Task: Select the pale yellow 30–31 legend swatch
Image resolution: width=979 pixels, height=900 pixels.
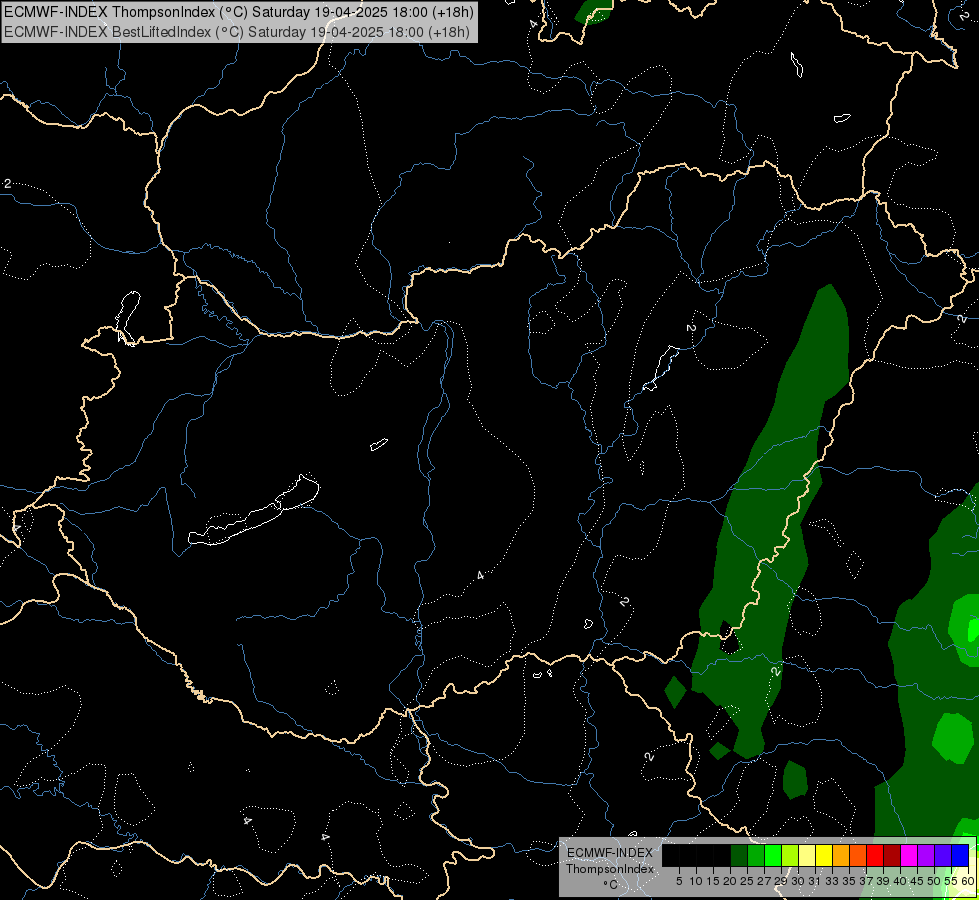Action: (x=807, y=855)
